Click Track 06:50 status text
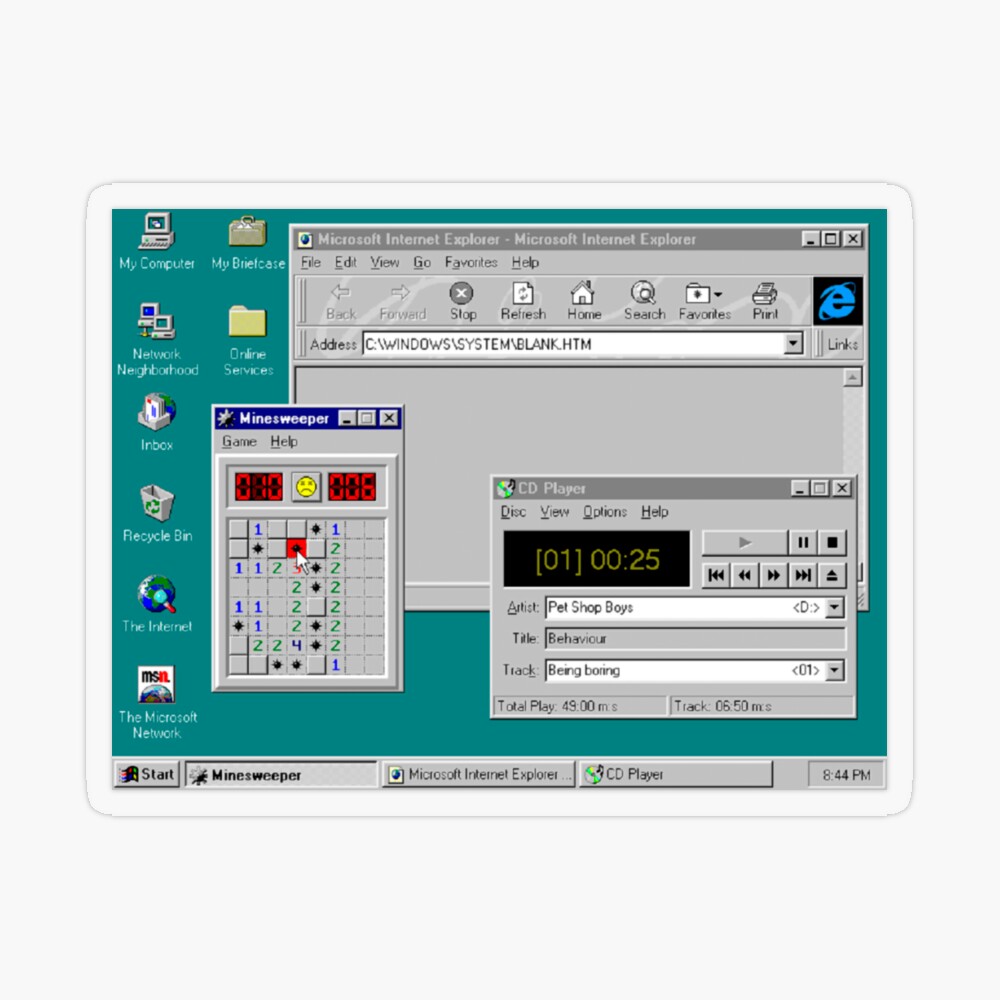The height and width of the screenshot is (1000, 1000). [723, 706]
